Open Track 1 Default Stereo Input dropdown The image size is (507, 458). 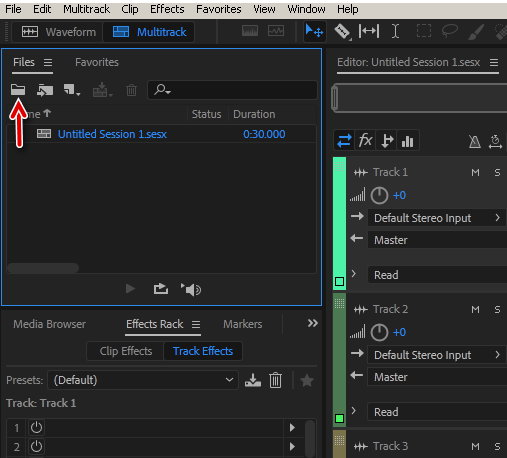point(437,218)
